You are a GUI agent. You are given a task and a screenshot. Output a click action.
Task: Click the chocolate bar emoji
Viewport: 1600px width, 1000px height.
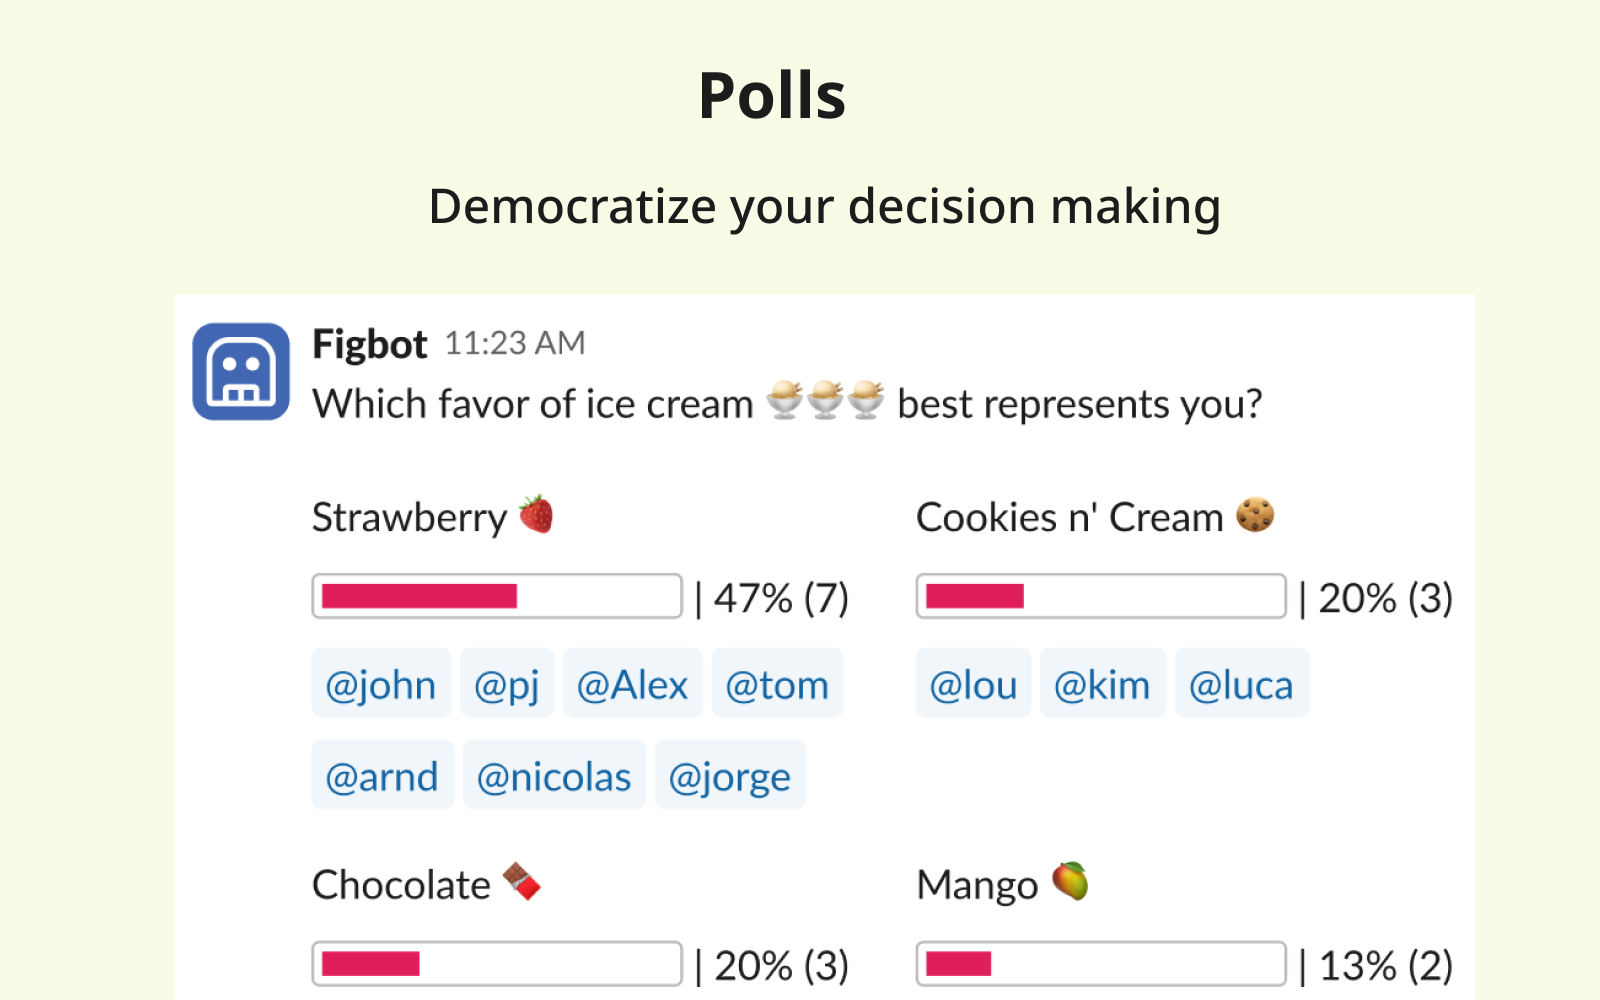click(x=521, y=881)
